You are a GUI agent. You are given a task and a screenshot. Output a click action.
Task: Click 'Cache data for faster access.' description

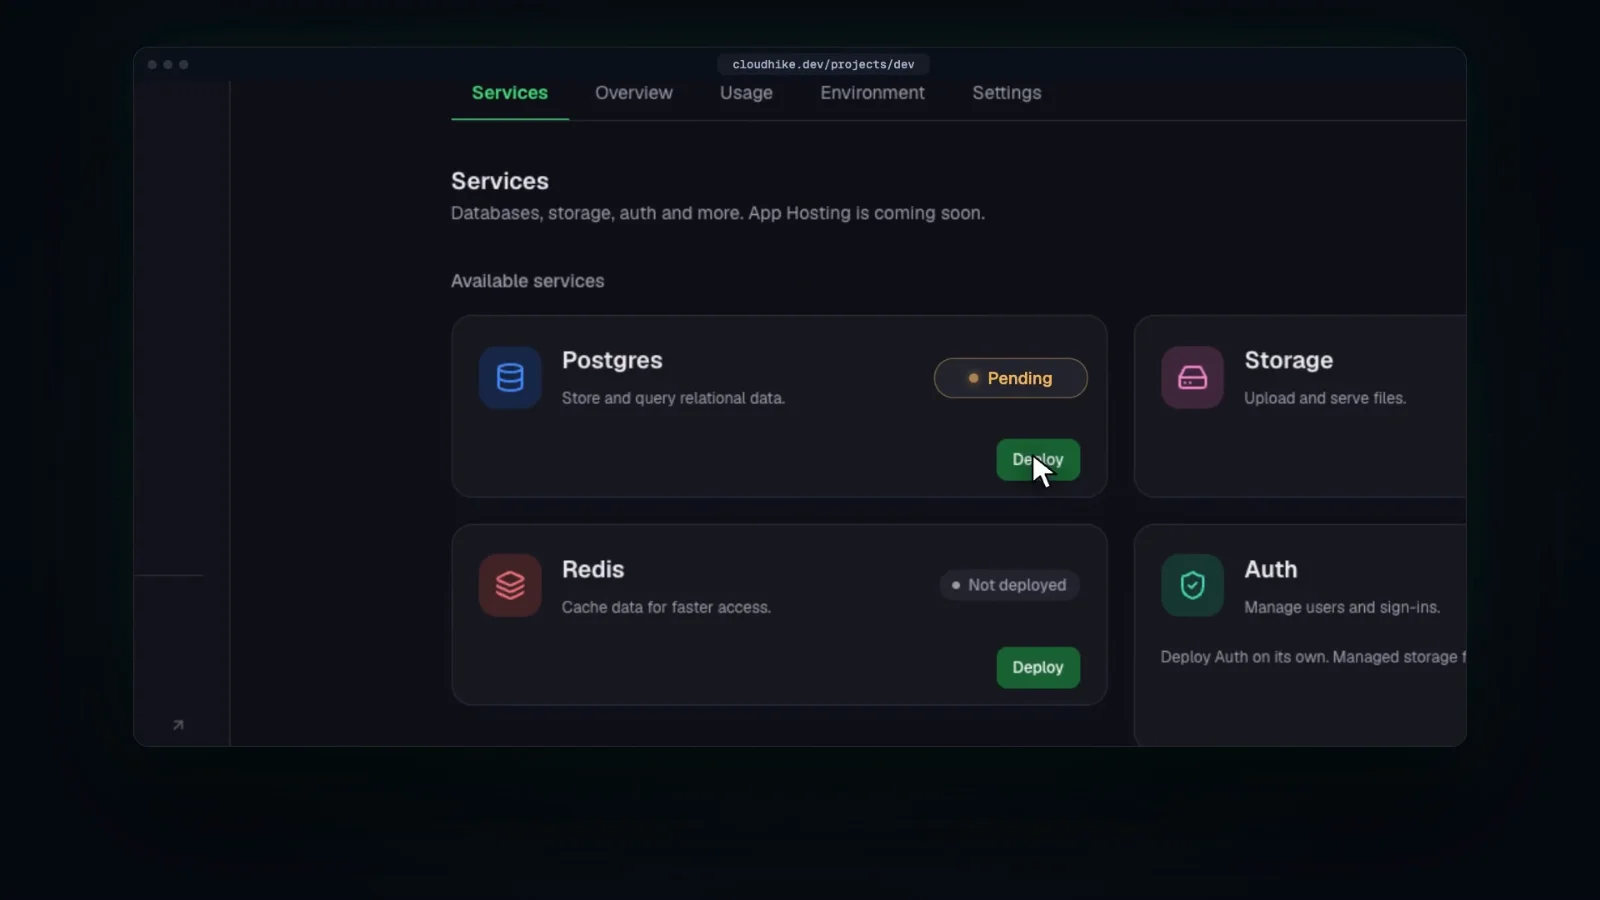point(666,607)
